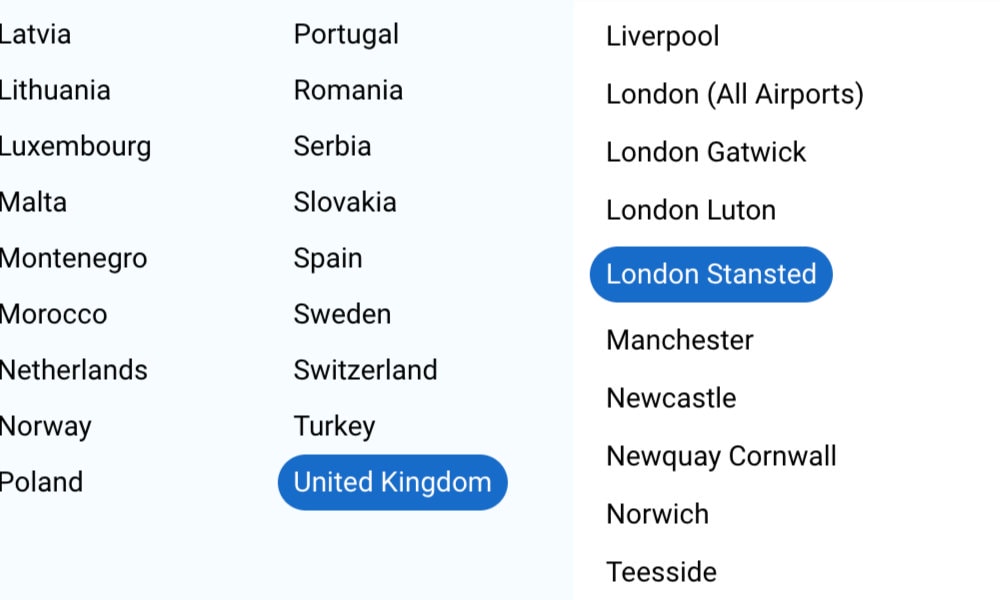Select London Stansted airport
The height and width of the screenshot is (600, 1000).
pos(710,274)
